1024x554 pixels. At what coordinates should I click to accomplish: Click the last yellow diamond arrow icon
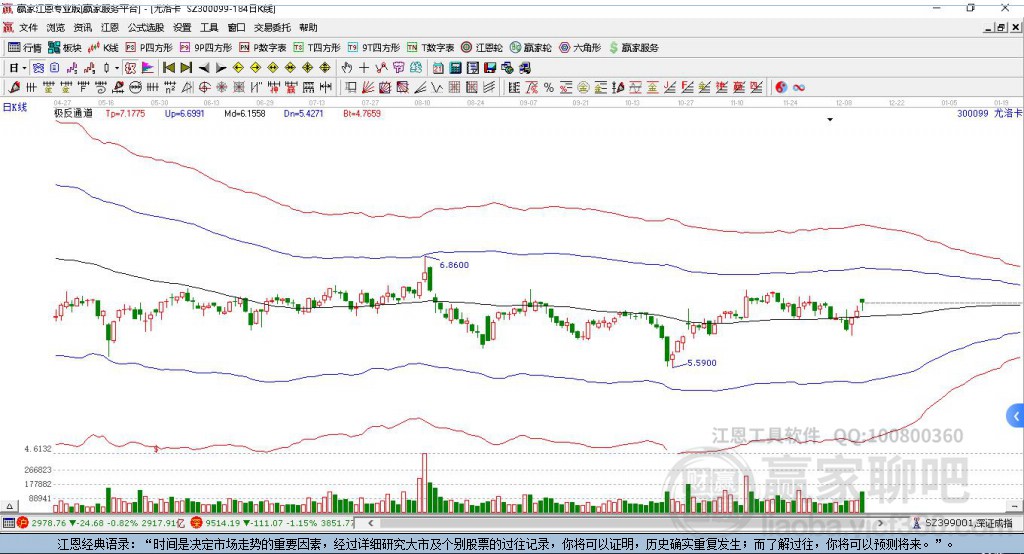pos(325,68)
